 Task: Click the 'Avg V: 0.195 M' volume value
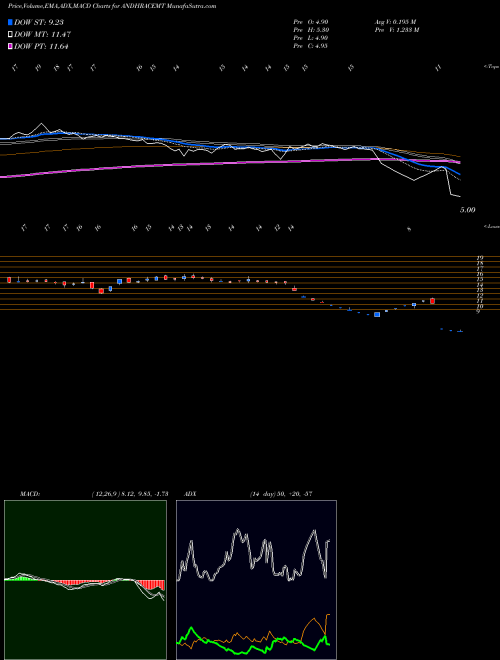click(395, 21)
